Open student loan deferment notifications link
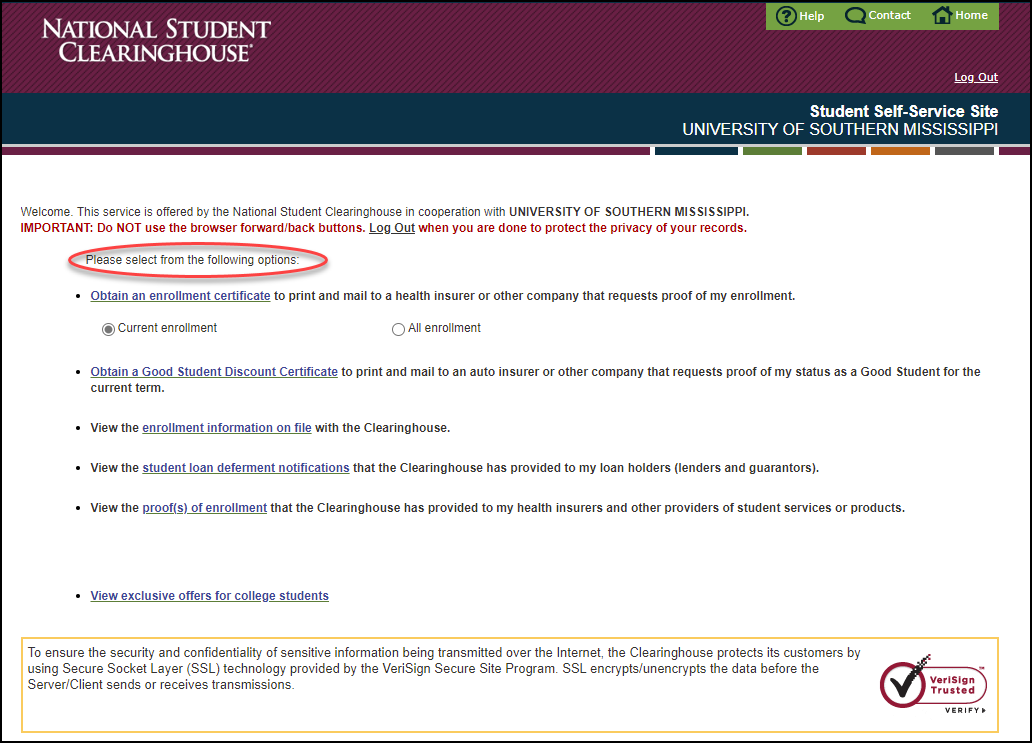 [245, 468]
